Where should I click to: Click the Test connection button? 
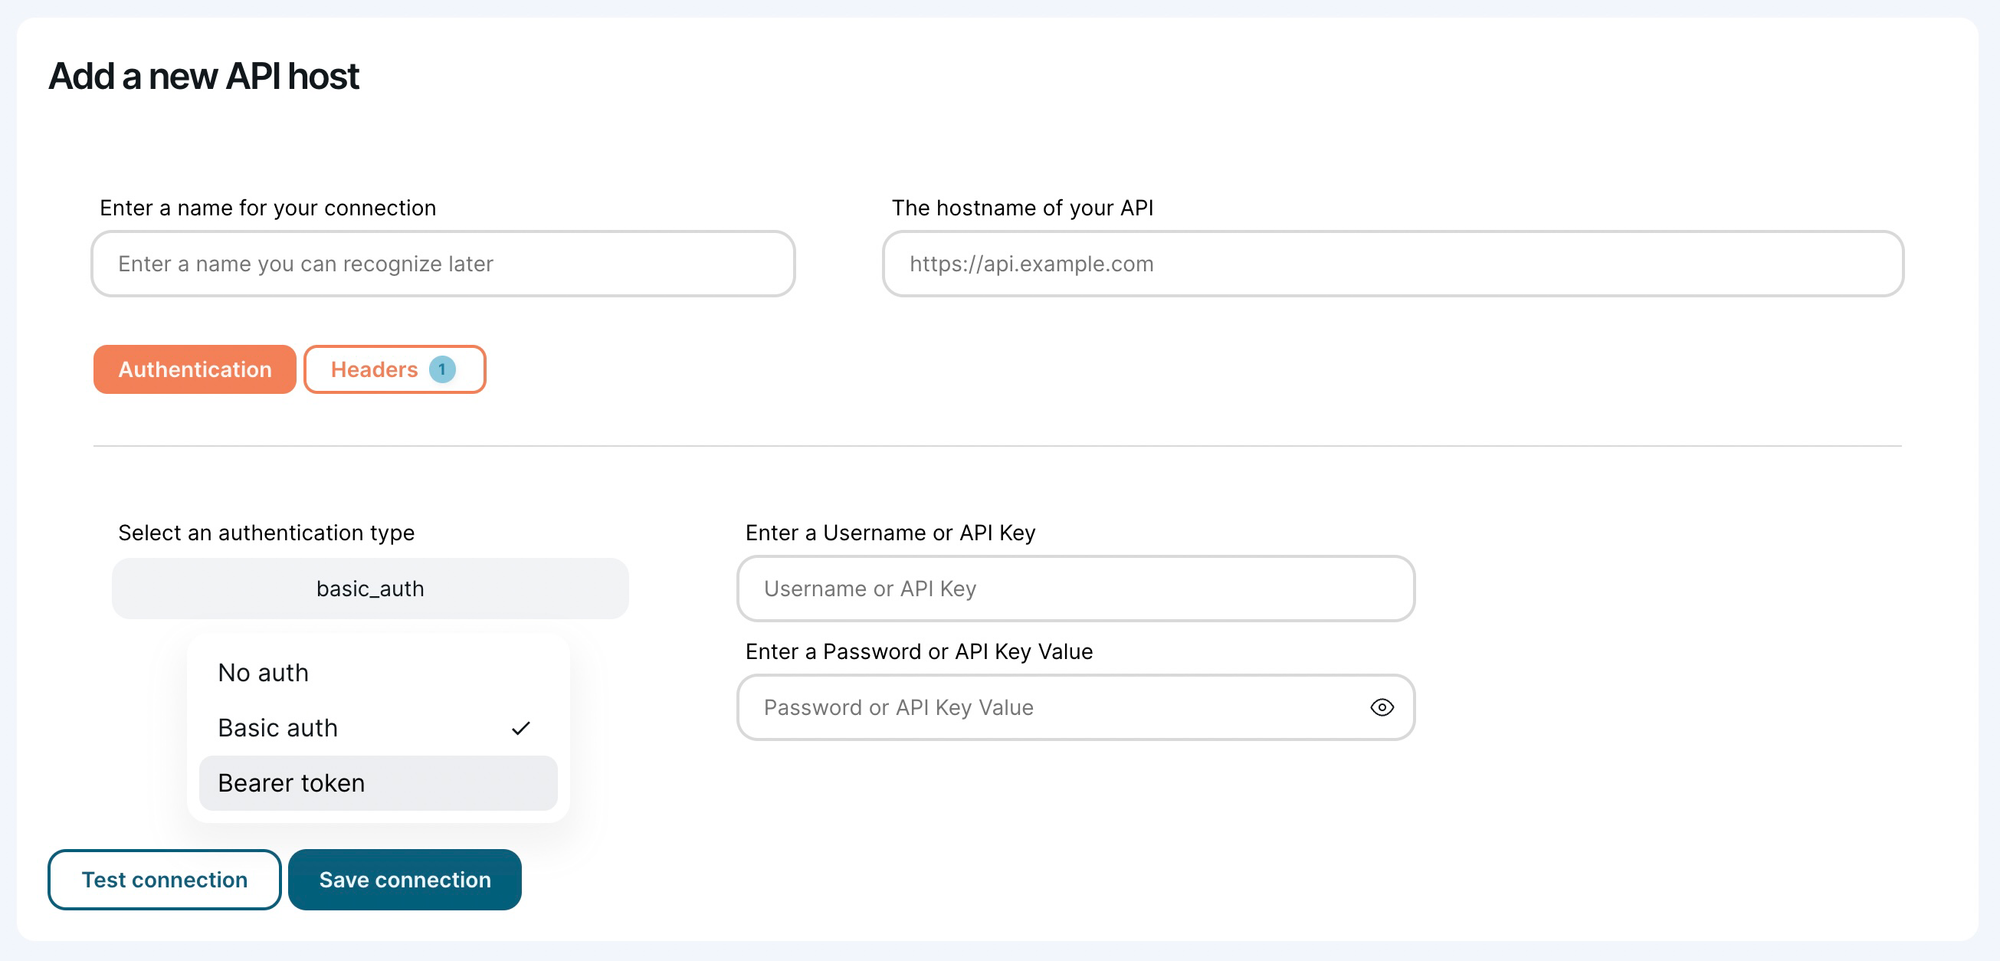pyautogui.click(x=164, y=879)
